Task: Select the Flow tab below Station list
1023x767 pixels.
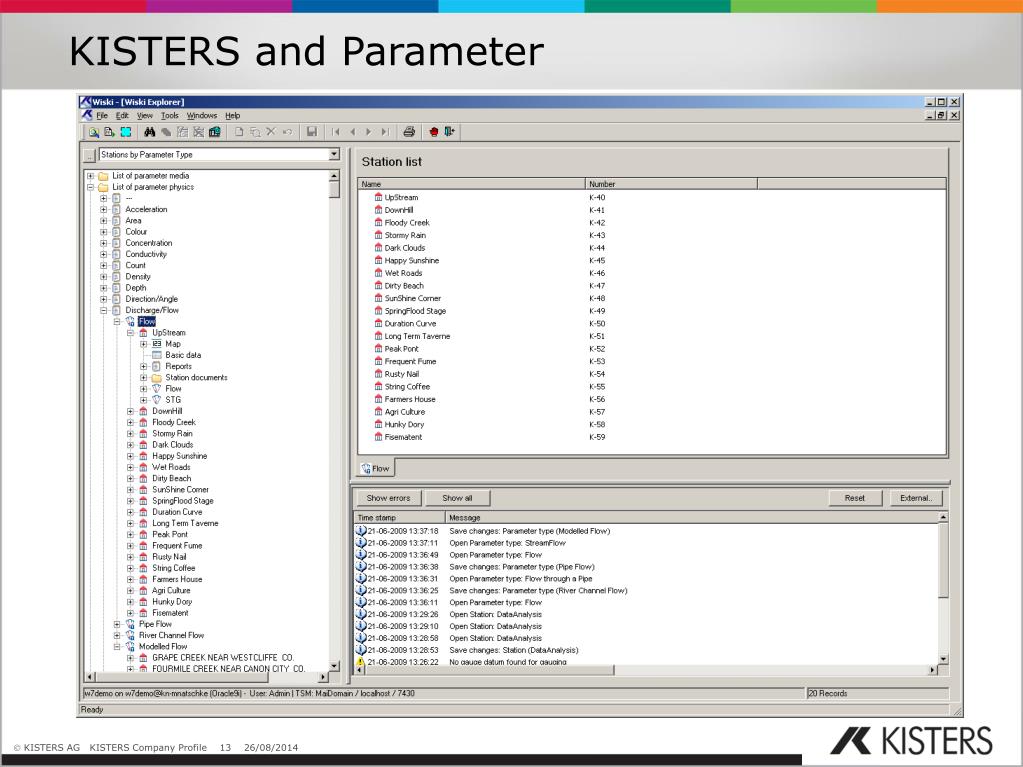Action: [376, 468]
